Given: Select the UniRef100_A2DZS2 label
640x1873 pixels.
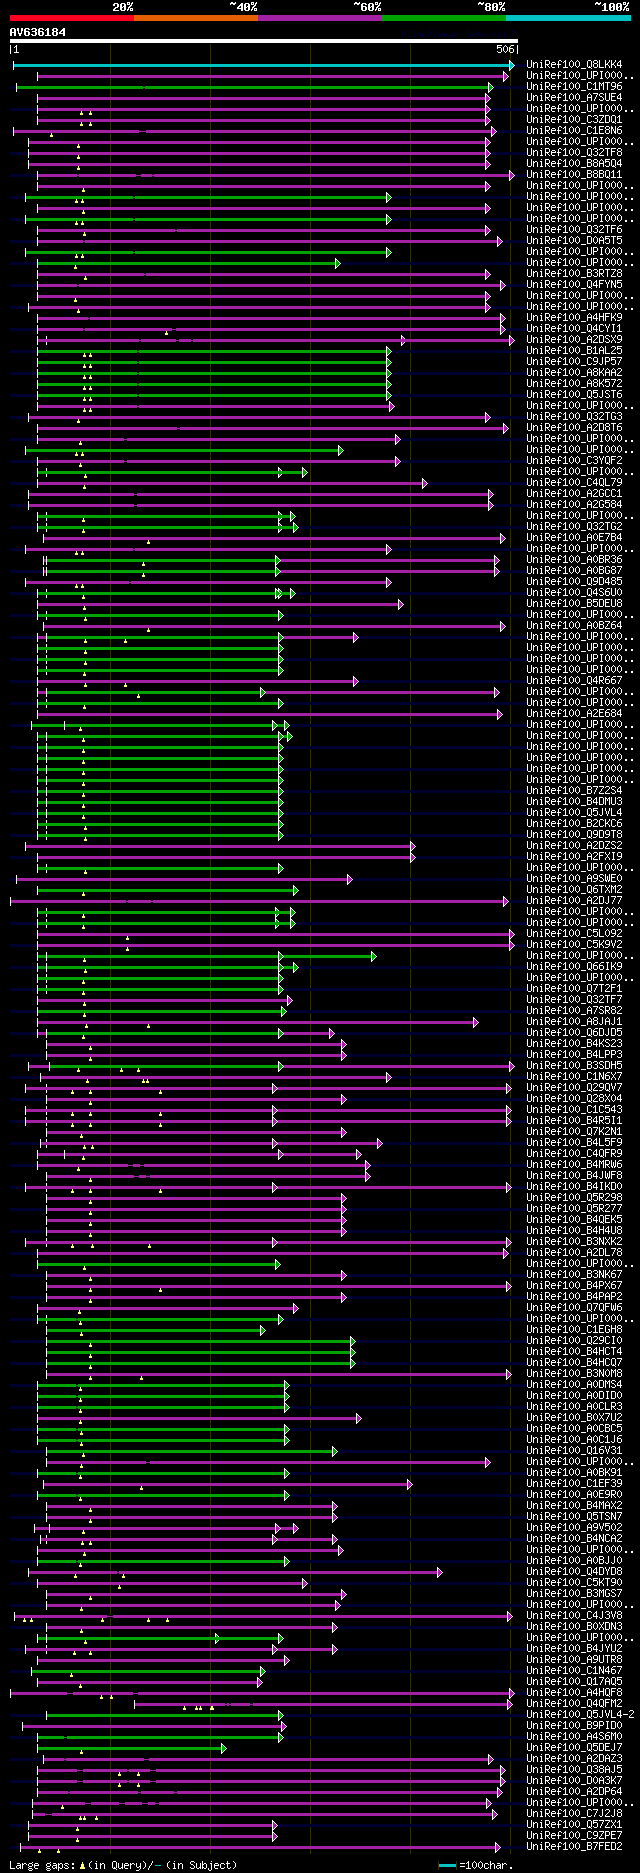Looking at the screenshot, I should 574,846.
